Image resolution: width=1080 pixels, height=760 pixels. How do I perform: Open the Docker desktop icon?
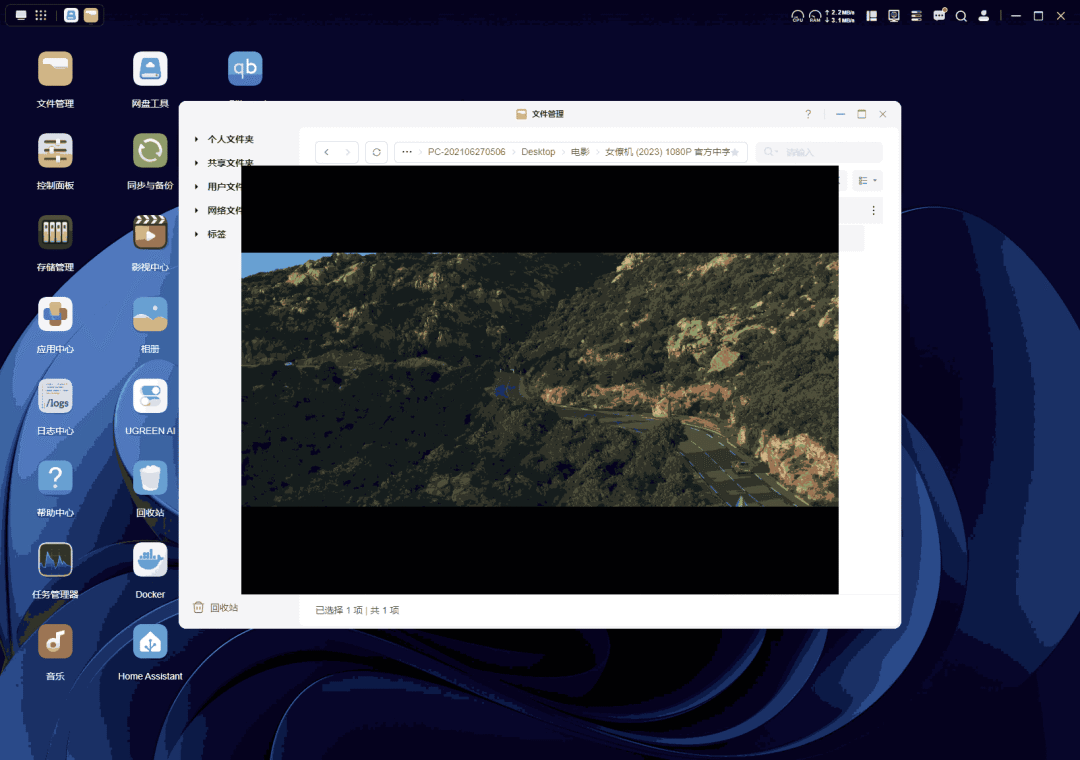150,560
